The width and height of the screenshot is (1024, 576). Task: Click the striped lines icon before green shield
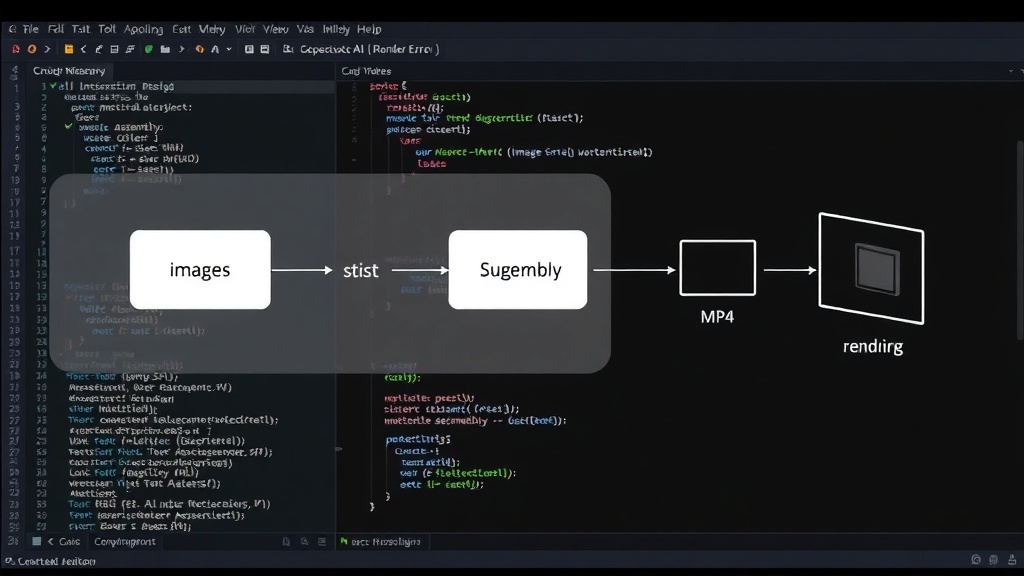[x=130, y=49]
